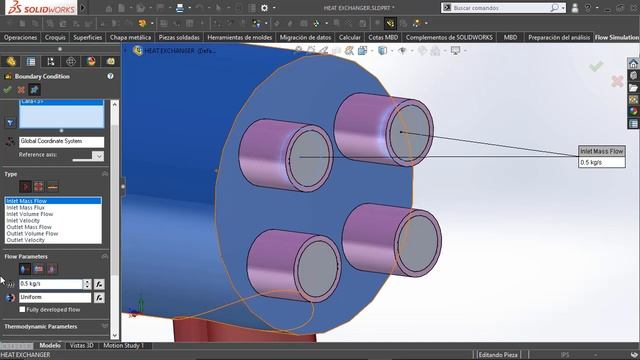
Task: Open the DisplayManager color sphere tab
Action: click(91, 62)
